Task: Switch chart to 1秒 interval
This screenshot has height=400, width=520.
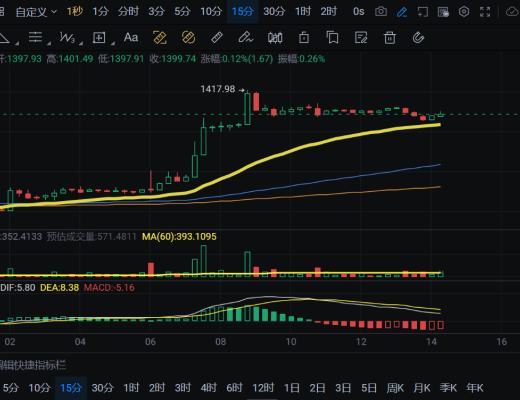Action: (75, 12)
